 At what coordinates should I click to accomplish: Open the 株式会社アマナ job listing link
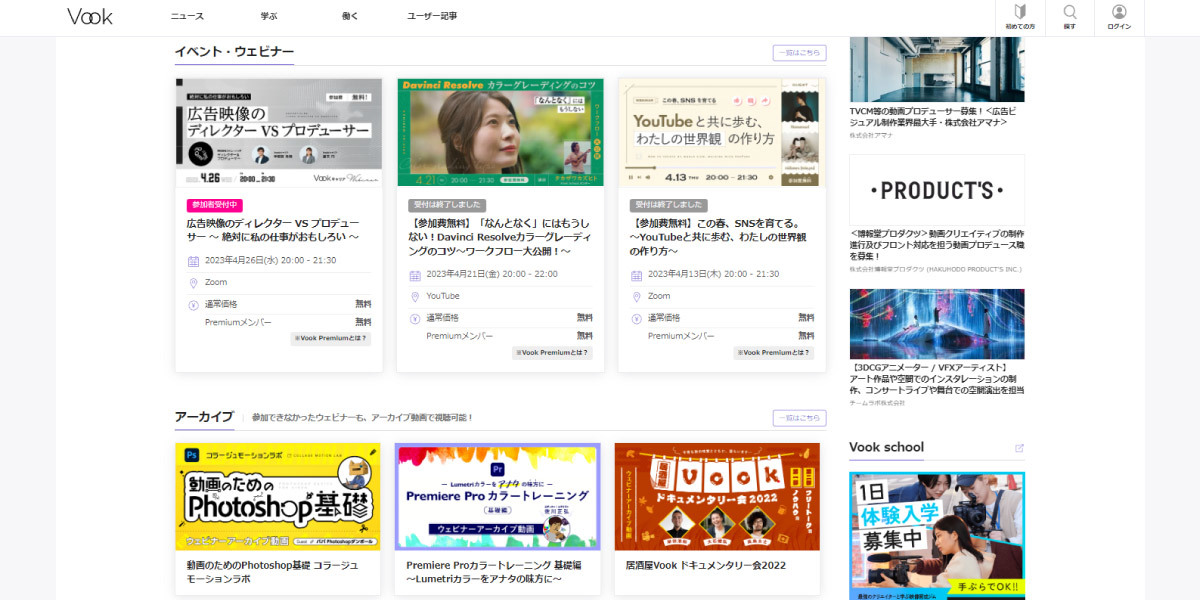pos(934,113)
